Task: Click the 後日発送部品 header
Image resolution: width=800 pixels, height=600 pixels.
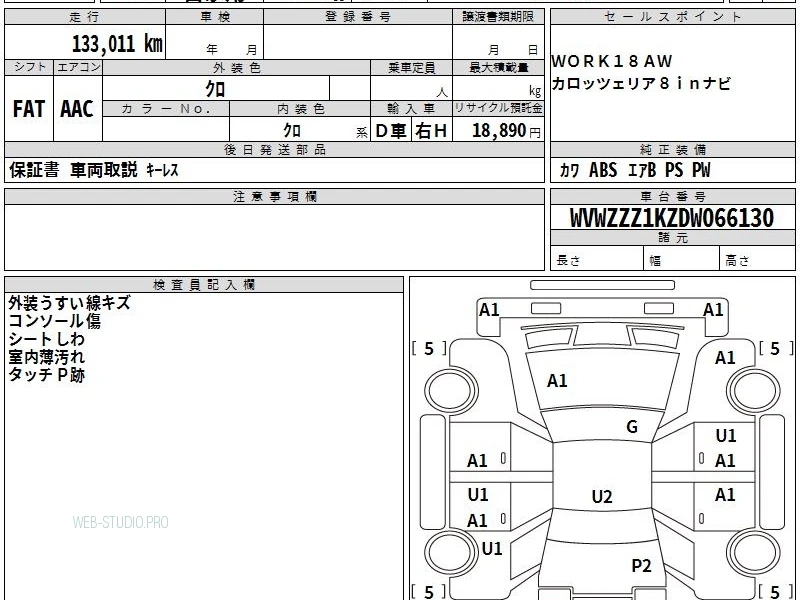Action: (x=274, y=149)
